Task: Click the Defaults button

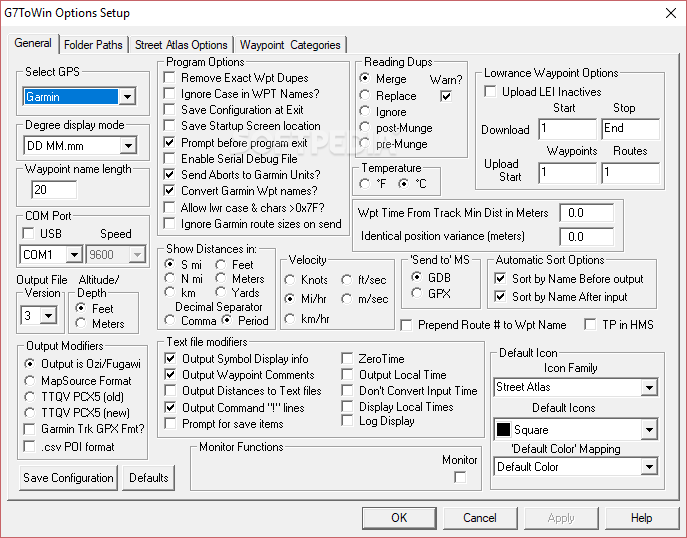Action: 149,478
